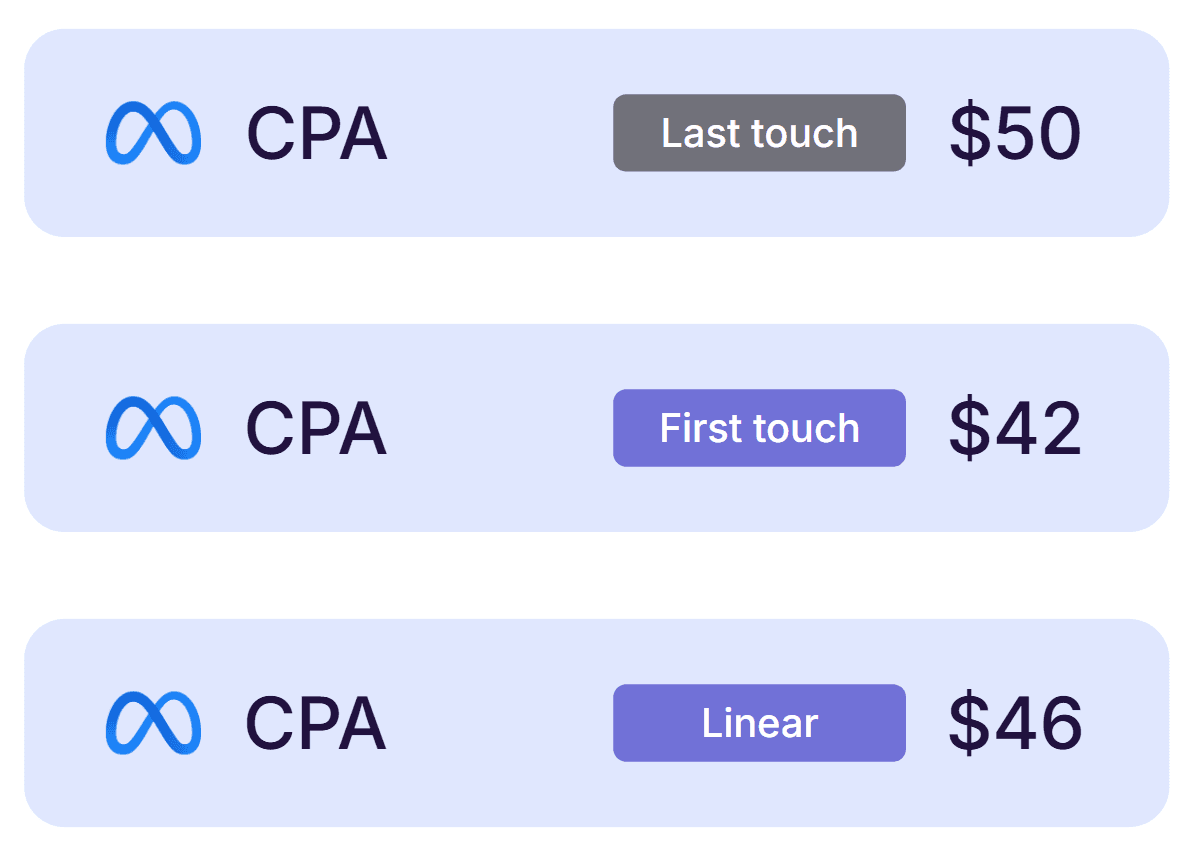Click the $42 CPA value
Viewport: 1192px width, 850px height.
tap(1015, 428)
